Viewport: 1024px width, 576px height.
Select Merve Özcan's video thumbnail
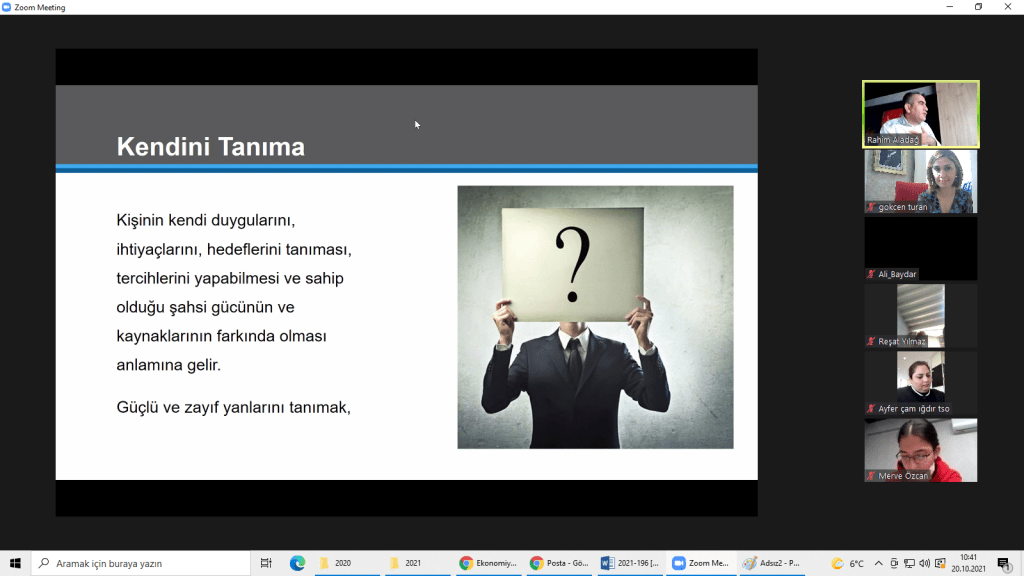pos(920,449)
